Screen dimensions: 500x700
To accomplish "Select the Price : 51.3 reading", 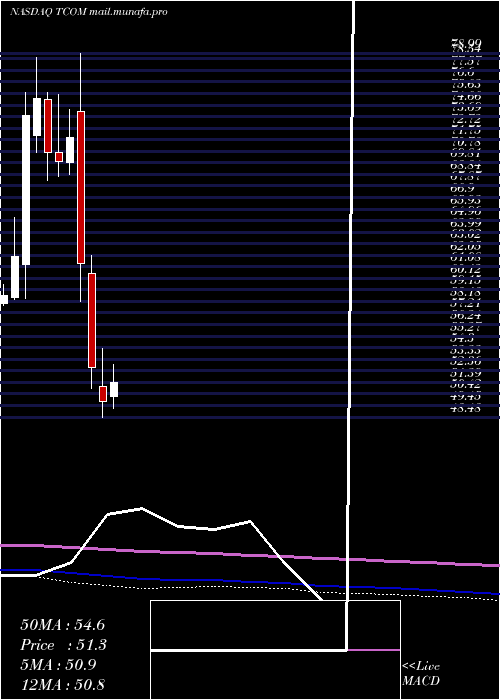I will pos(62,645).
